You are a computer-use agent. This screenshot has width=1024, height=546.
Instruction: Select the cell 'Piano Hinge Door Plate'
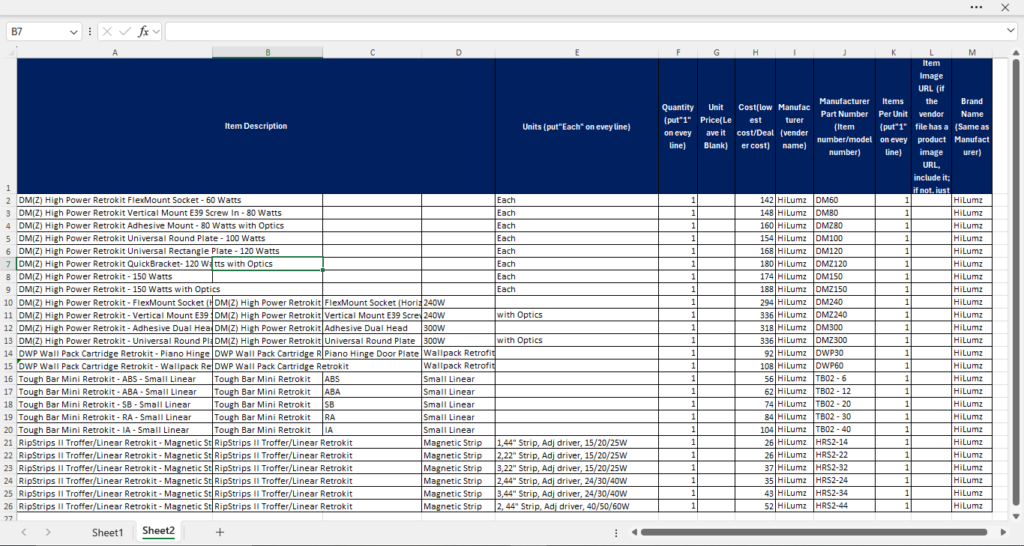click(372, 353)
